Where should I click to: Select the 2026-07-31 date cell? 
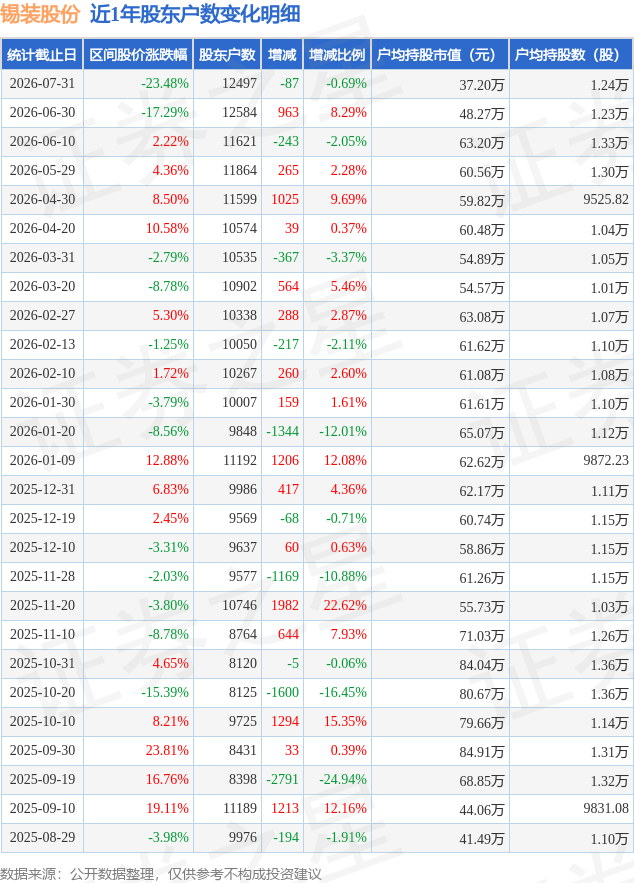(x=42, y=84)
